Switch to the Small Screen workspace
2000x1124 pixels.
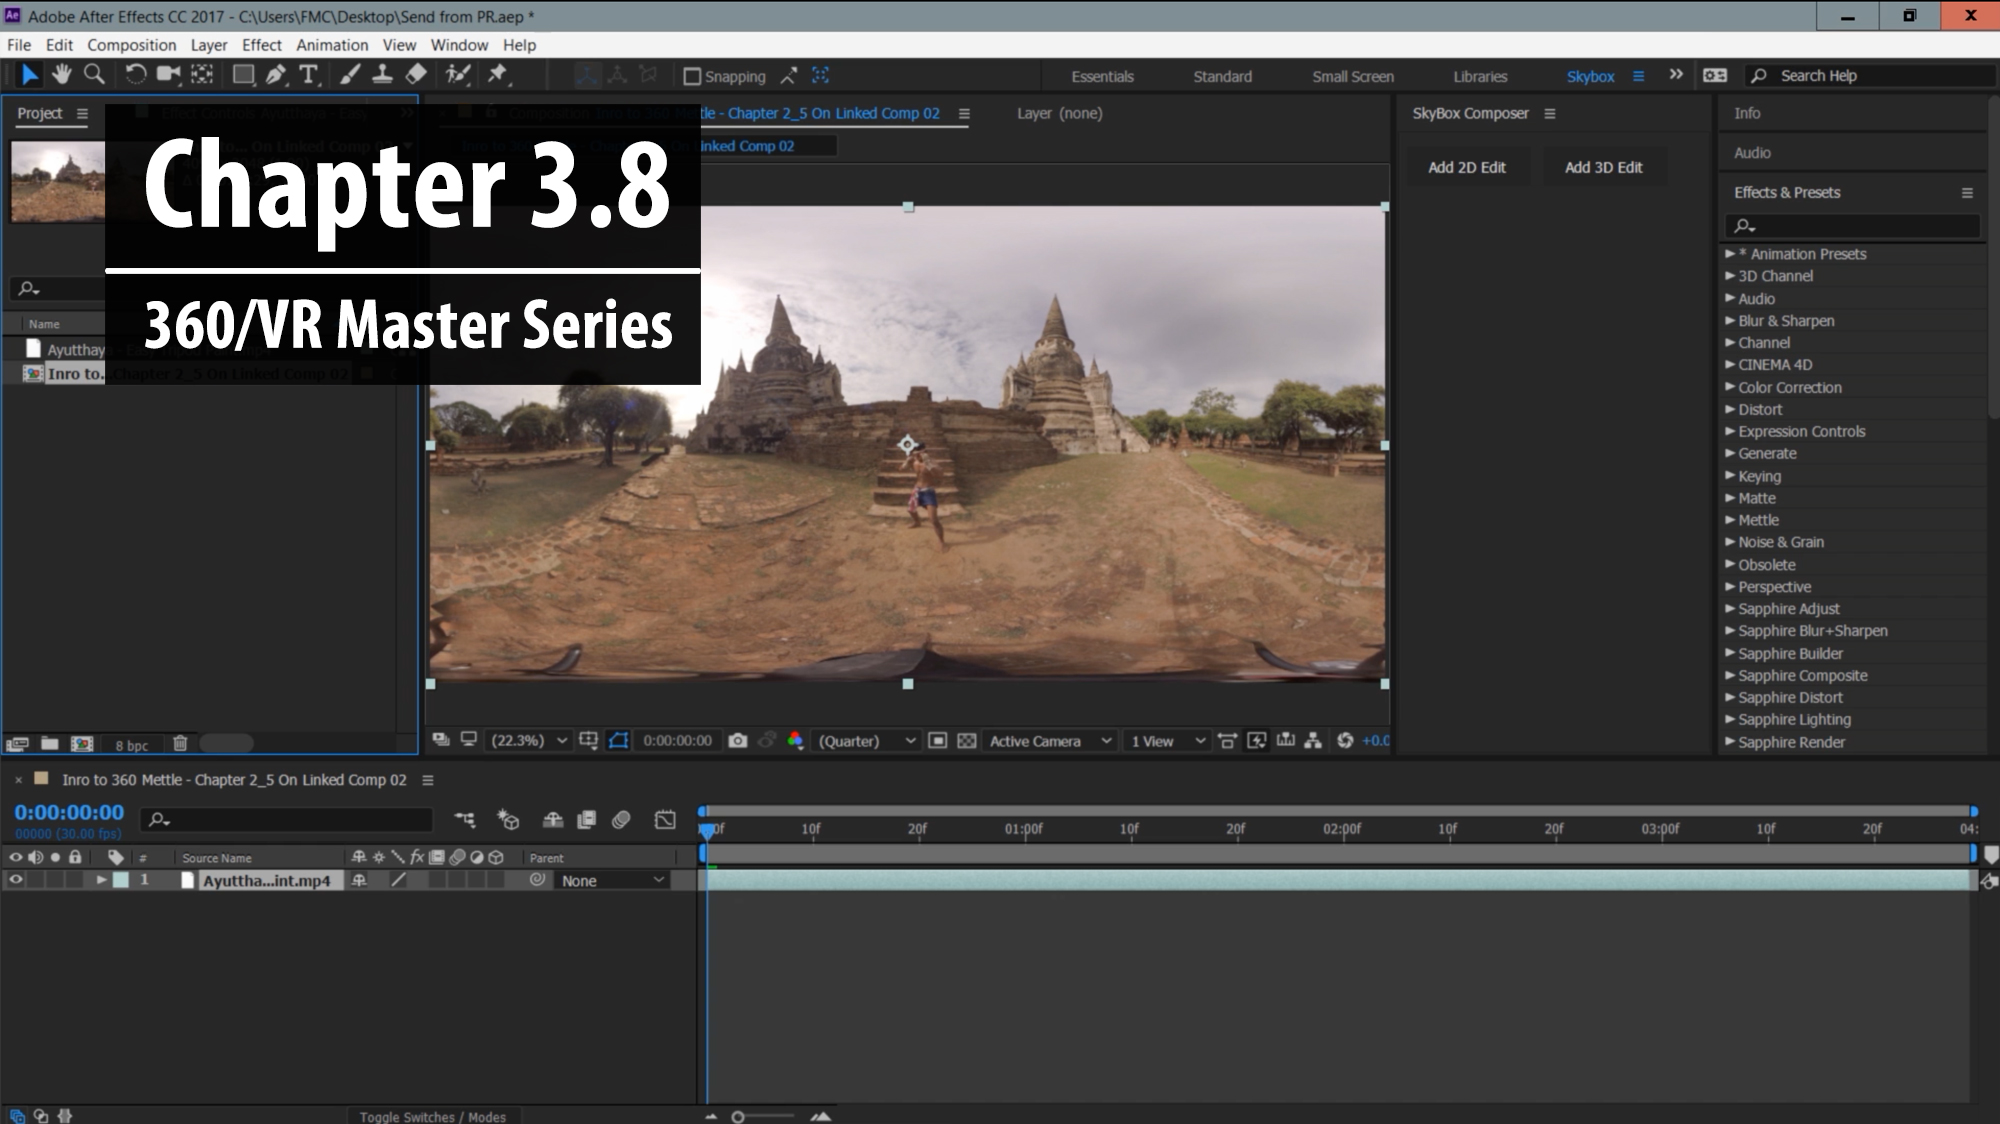tap(1352, 76)
